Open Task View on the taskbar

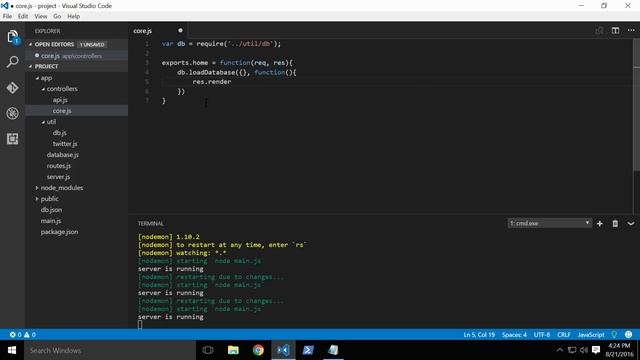point(208,350)
